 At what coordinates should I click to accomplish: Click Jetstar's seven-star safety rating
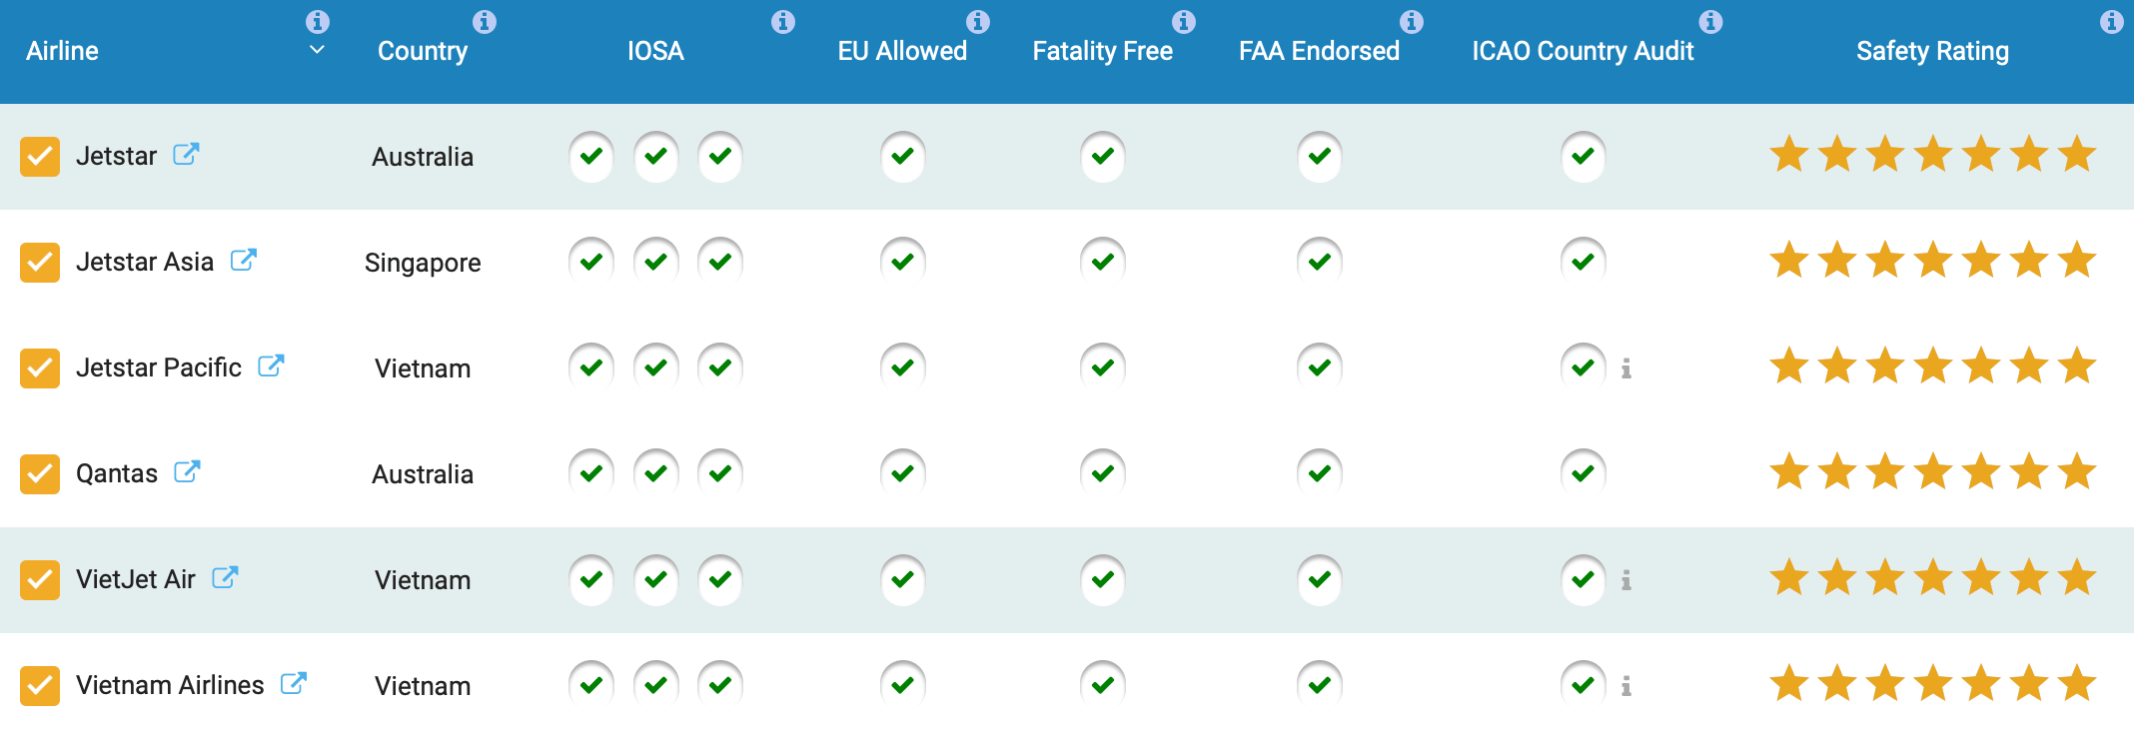click(1932, 155)
